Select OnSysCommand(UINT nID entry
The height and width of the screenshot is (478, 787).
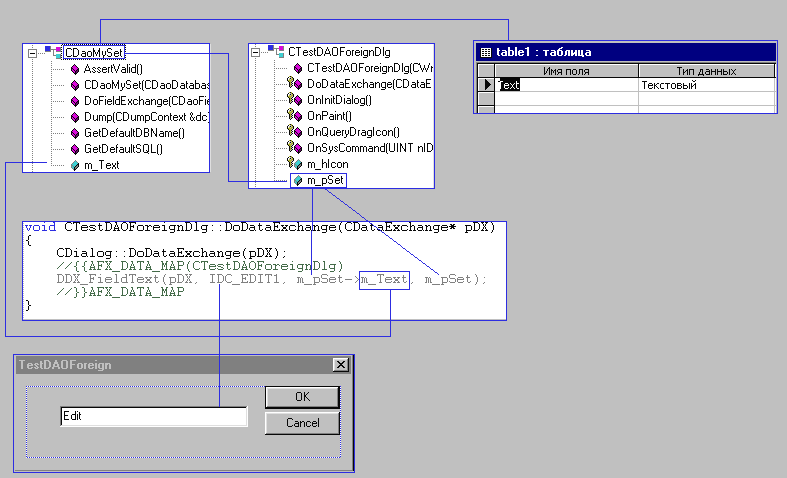point(370,149)
